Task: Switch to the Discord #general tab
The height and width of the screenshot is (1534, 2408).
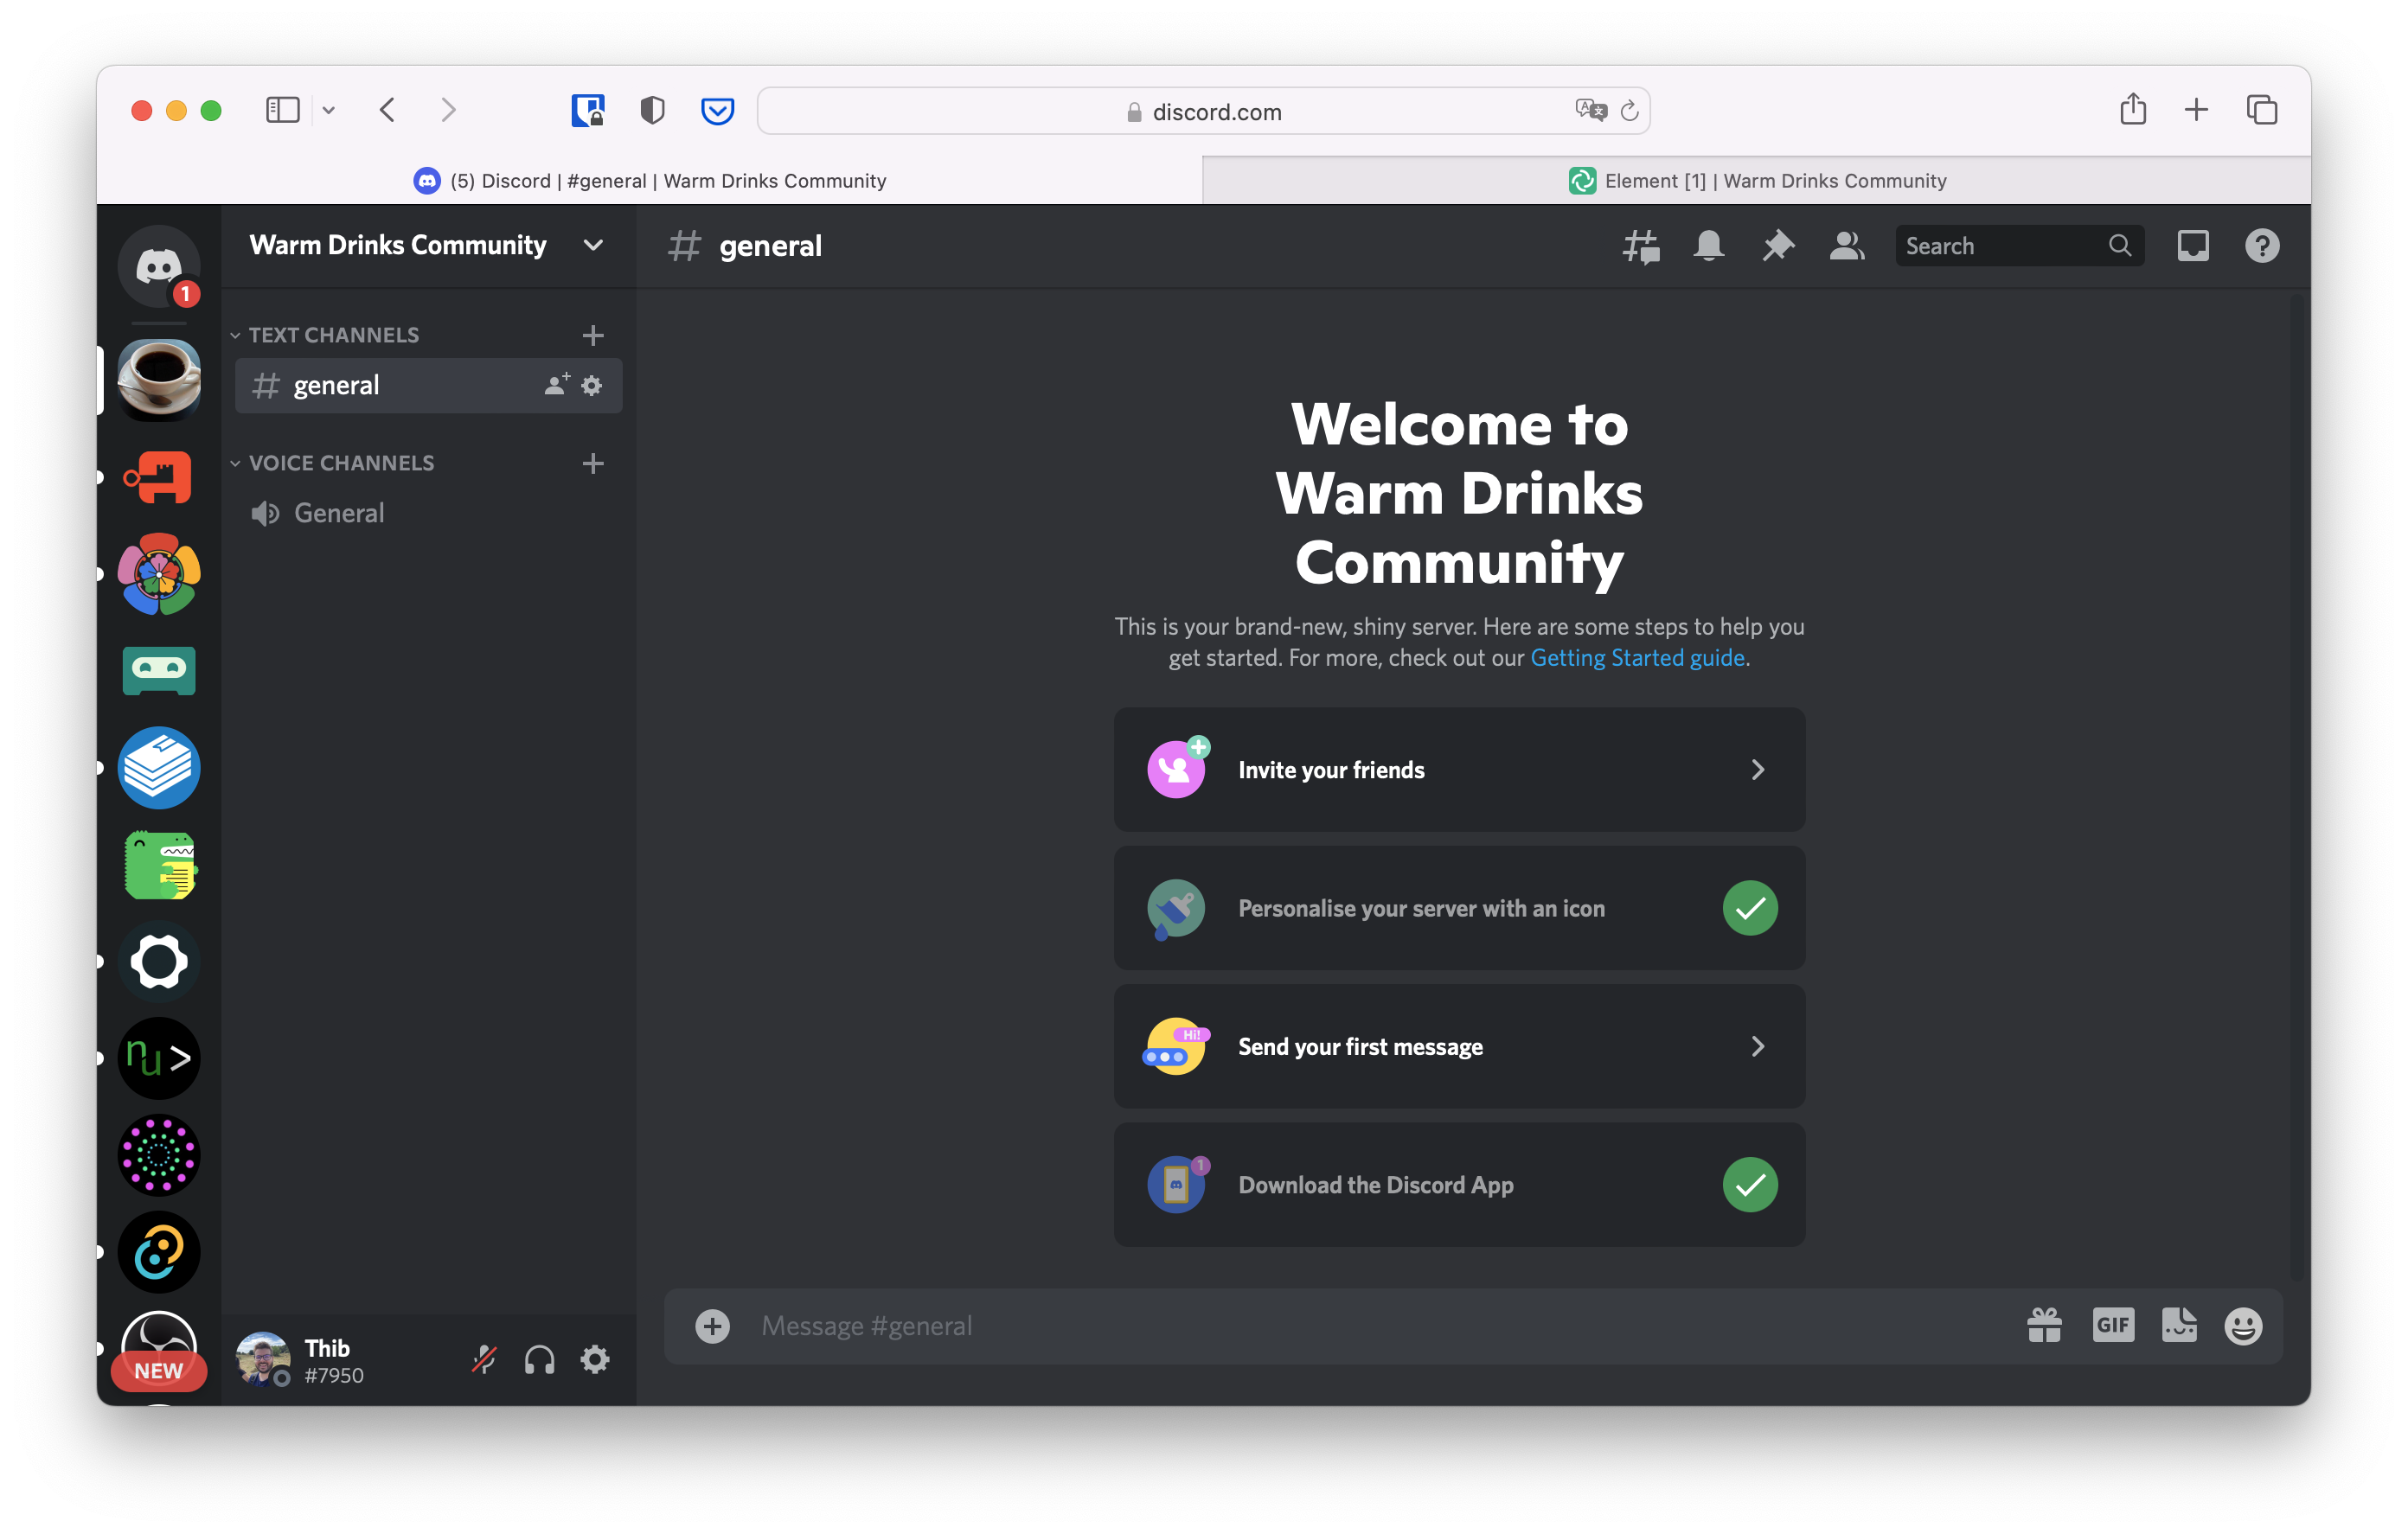Action: pos(650,181)
